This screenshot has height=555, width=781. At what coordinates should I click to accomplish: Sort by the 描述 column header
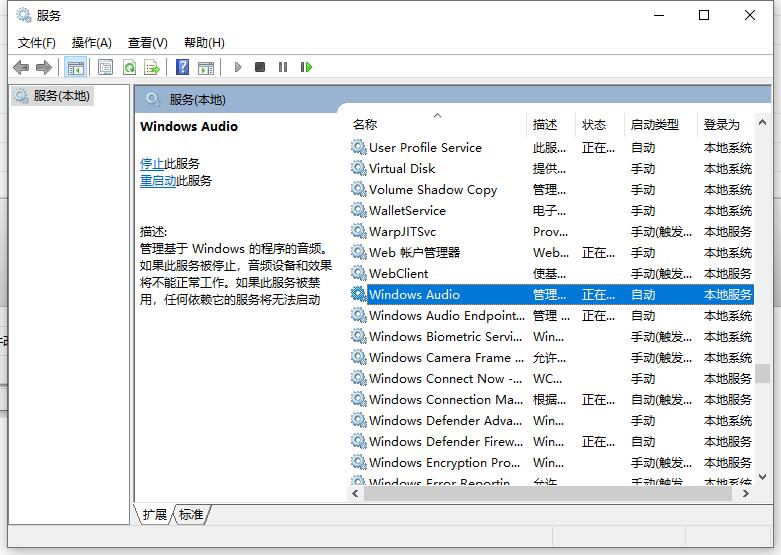(x=545, y=124)
